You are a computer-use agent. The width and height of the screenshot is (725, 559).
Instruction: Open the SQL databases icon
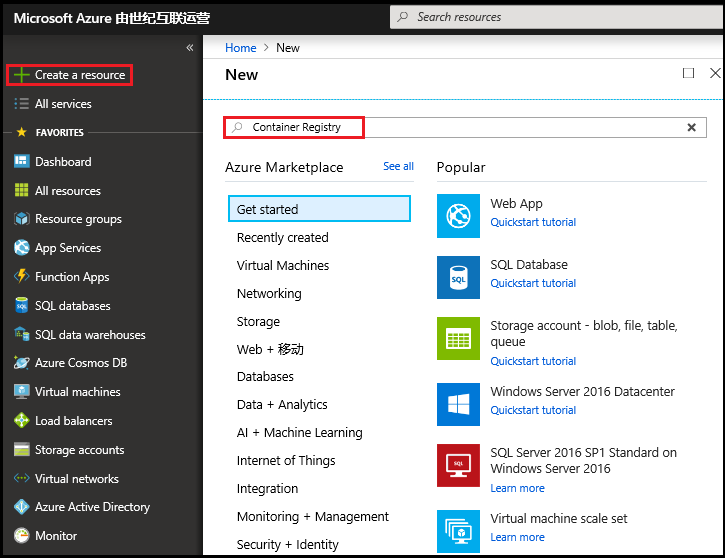point(21,305)
